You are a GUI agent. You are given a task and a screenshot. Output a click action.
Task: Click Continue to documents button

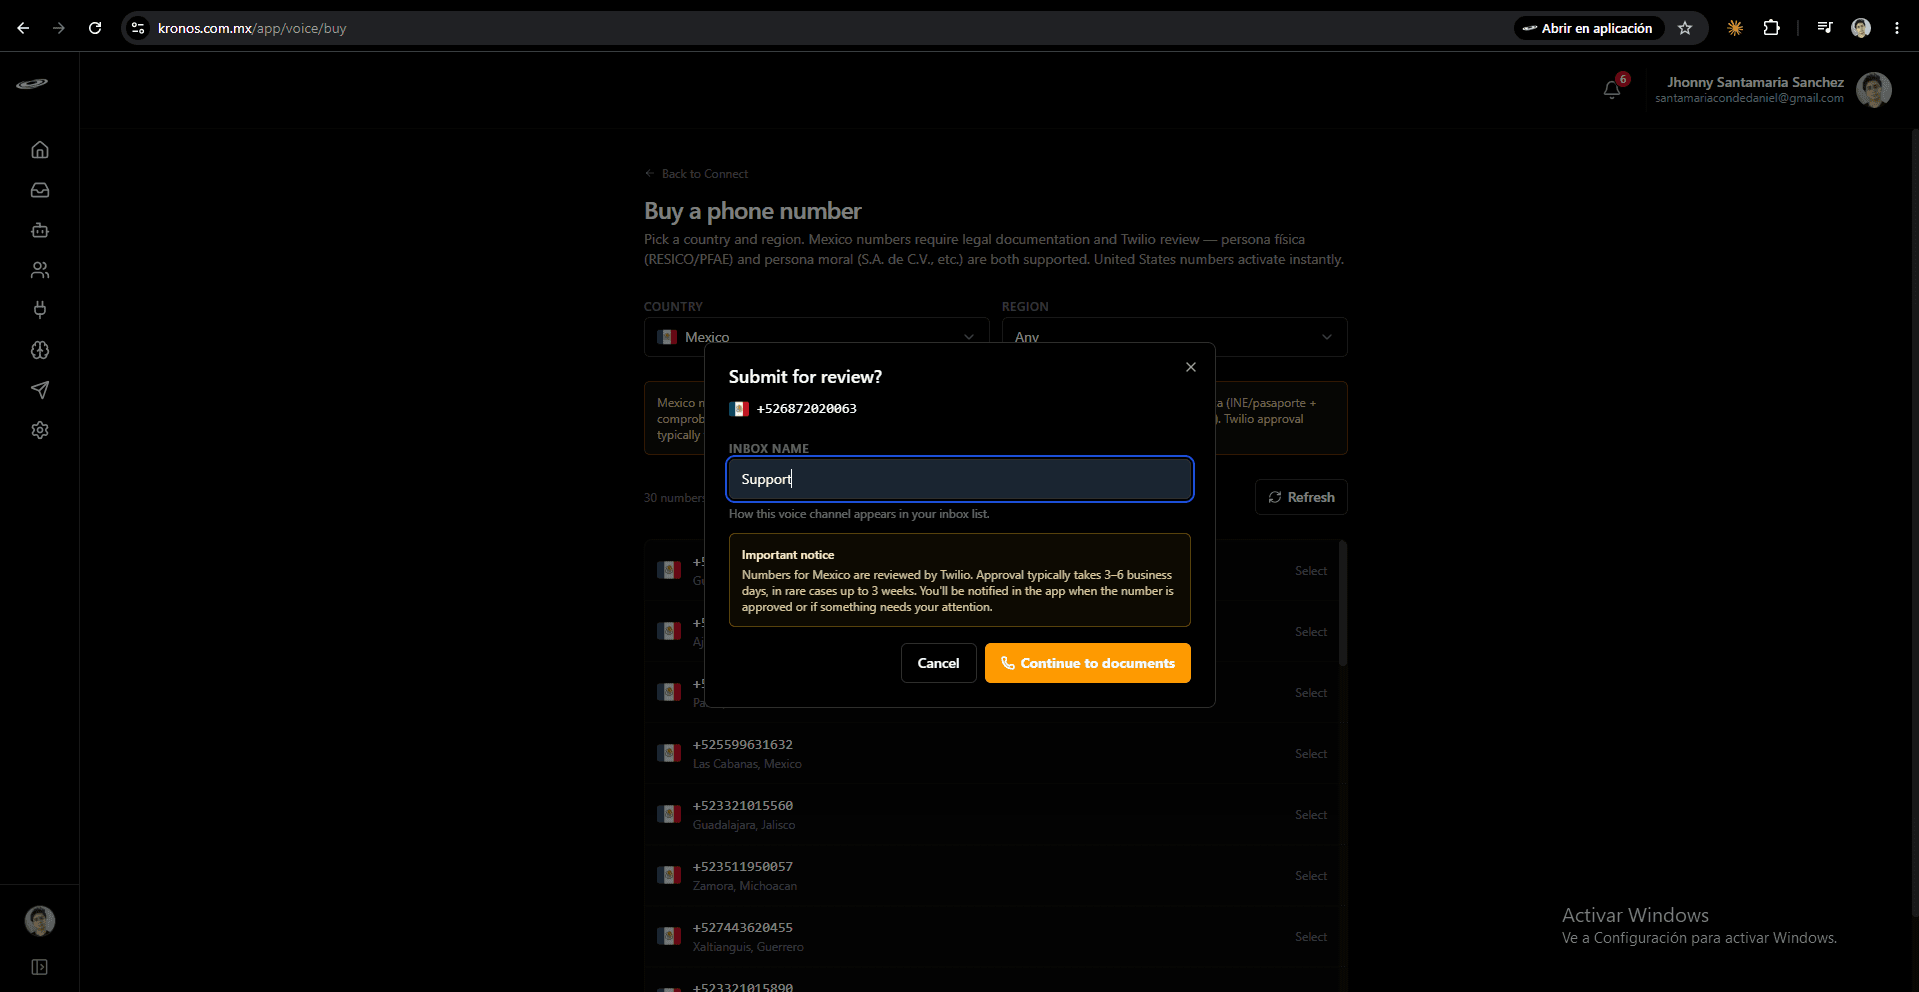click(1088, 663)
